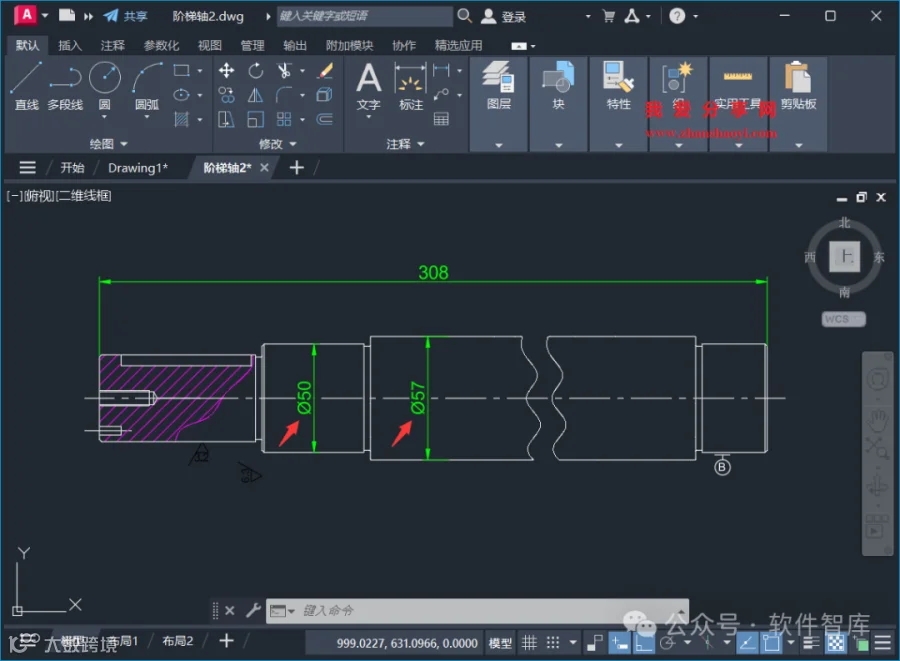Open the Text (文字) dropdown arrow
The image size is (900, 661).
368,117
